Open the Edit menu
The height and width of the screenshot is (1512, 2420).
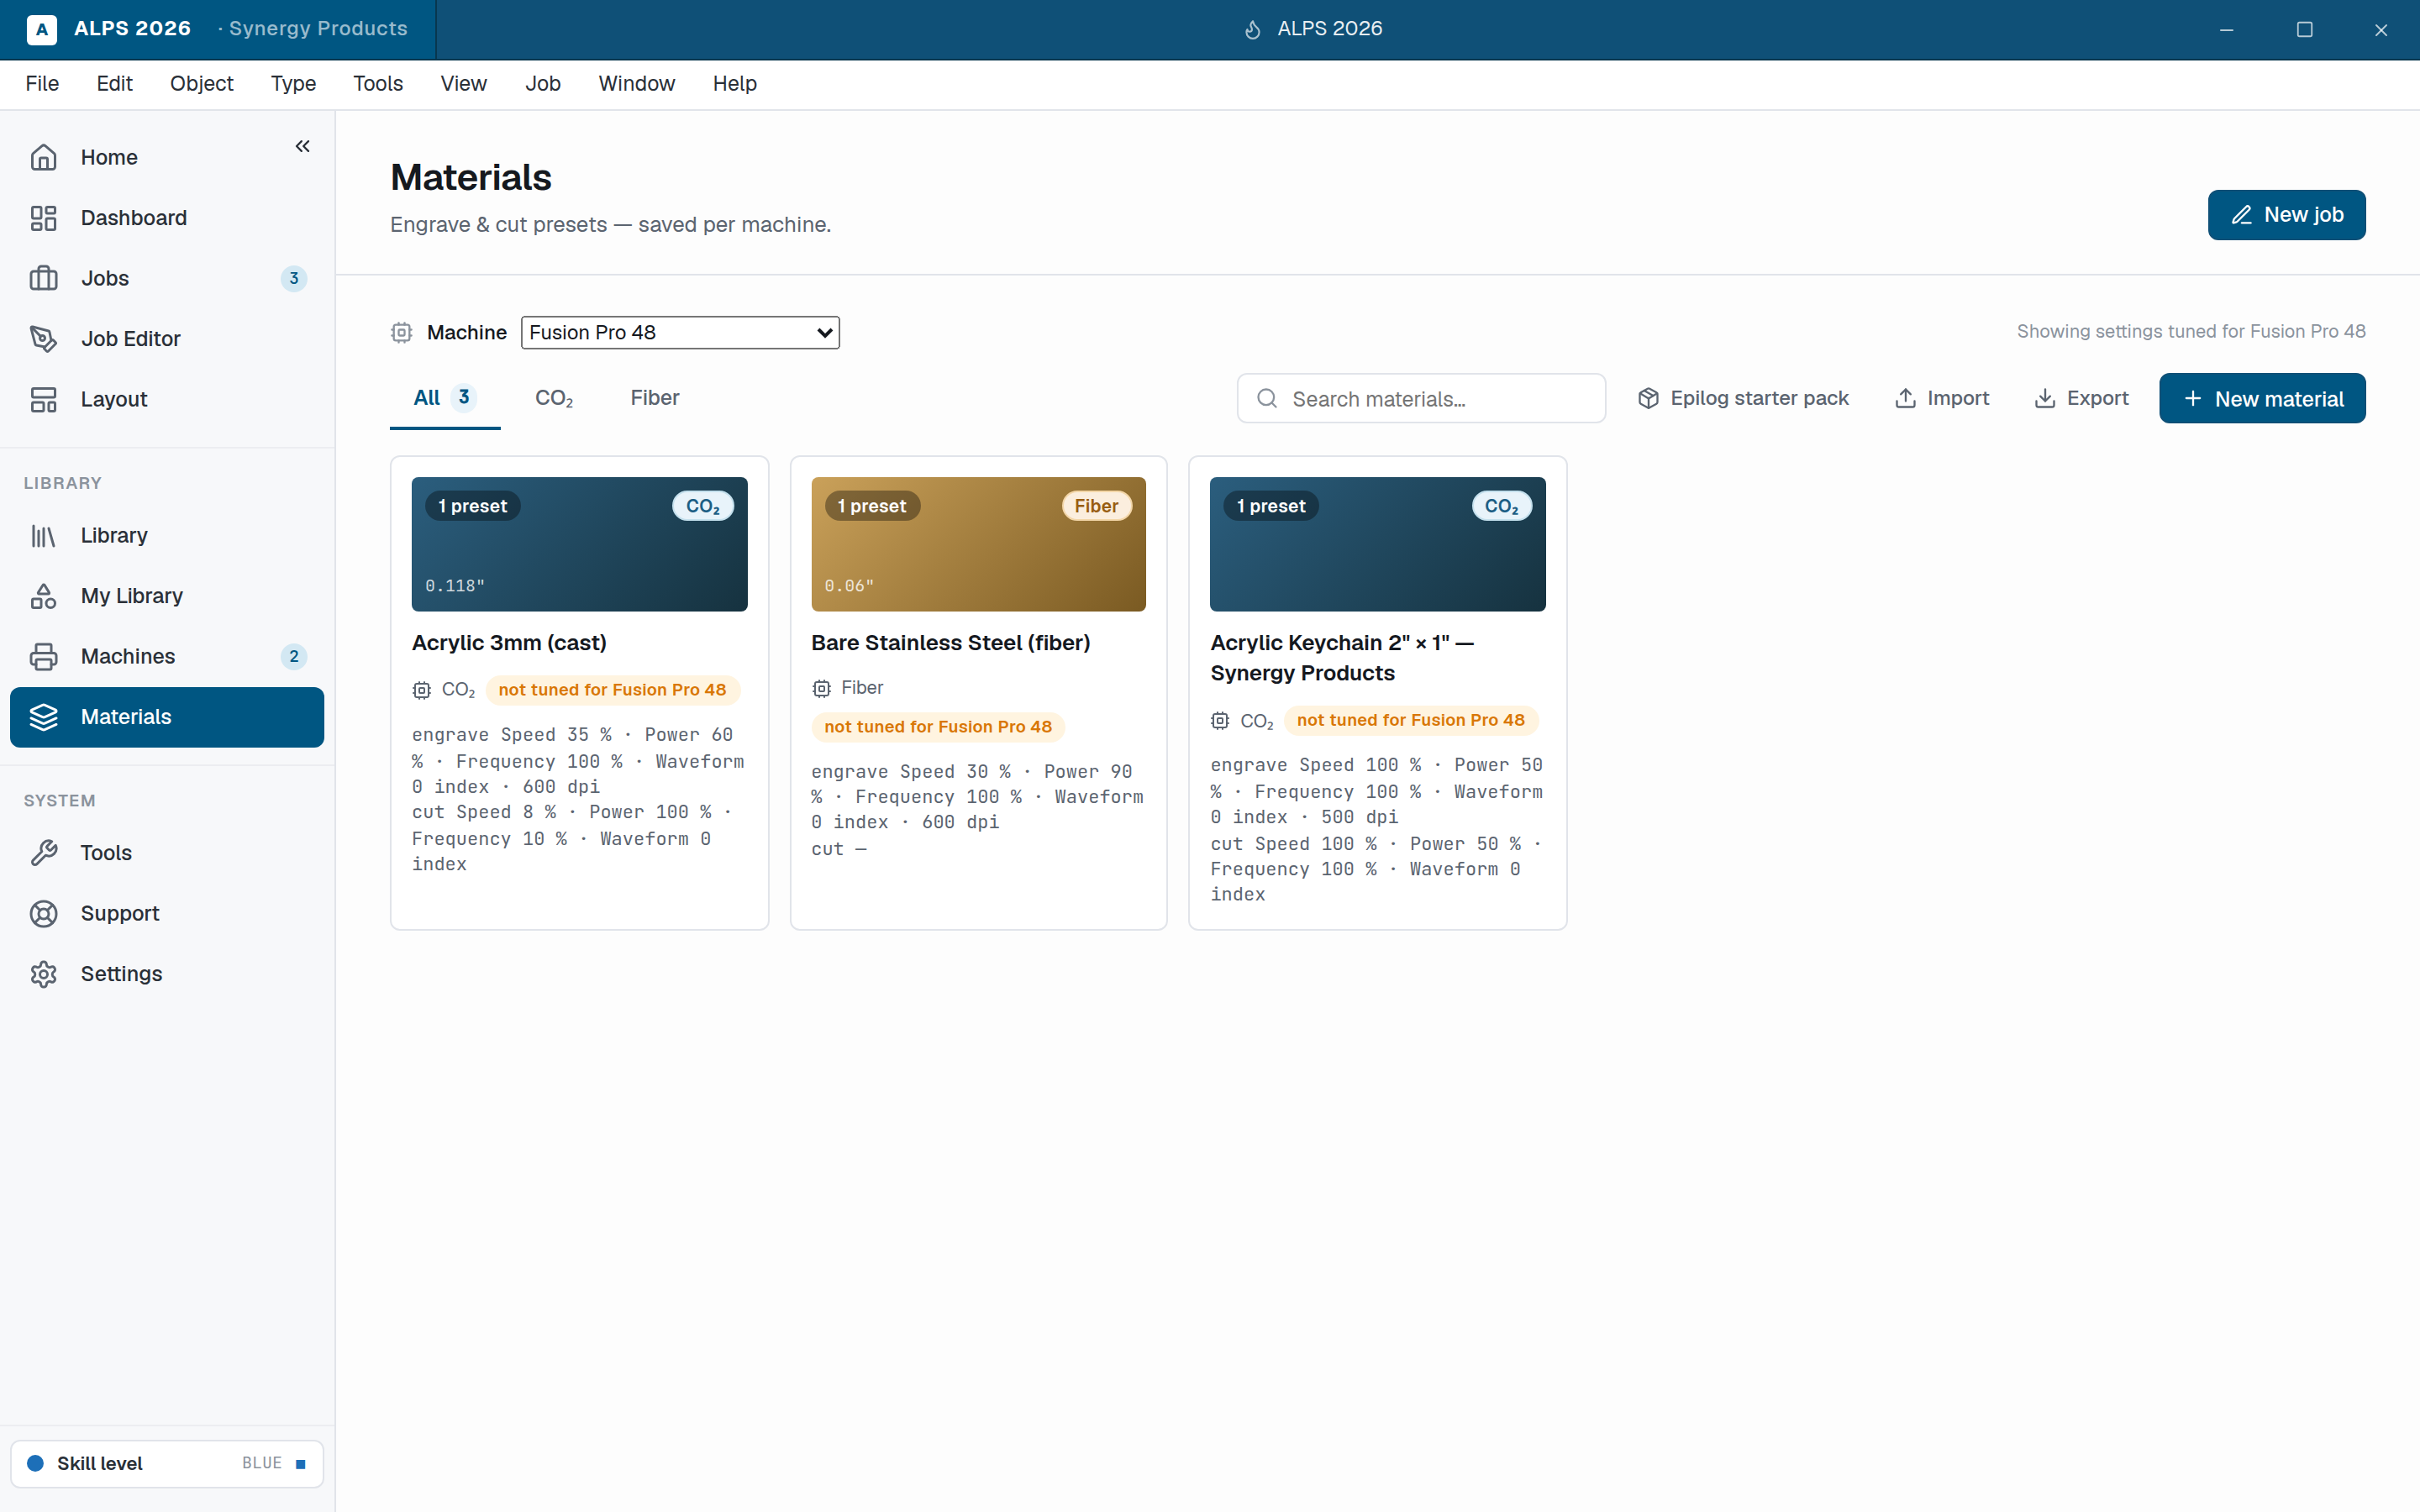(114, 84)
